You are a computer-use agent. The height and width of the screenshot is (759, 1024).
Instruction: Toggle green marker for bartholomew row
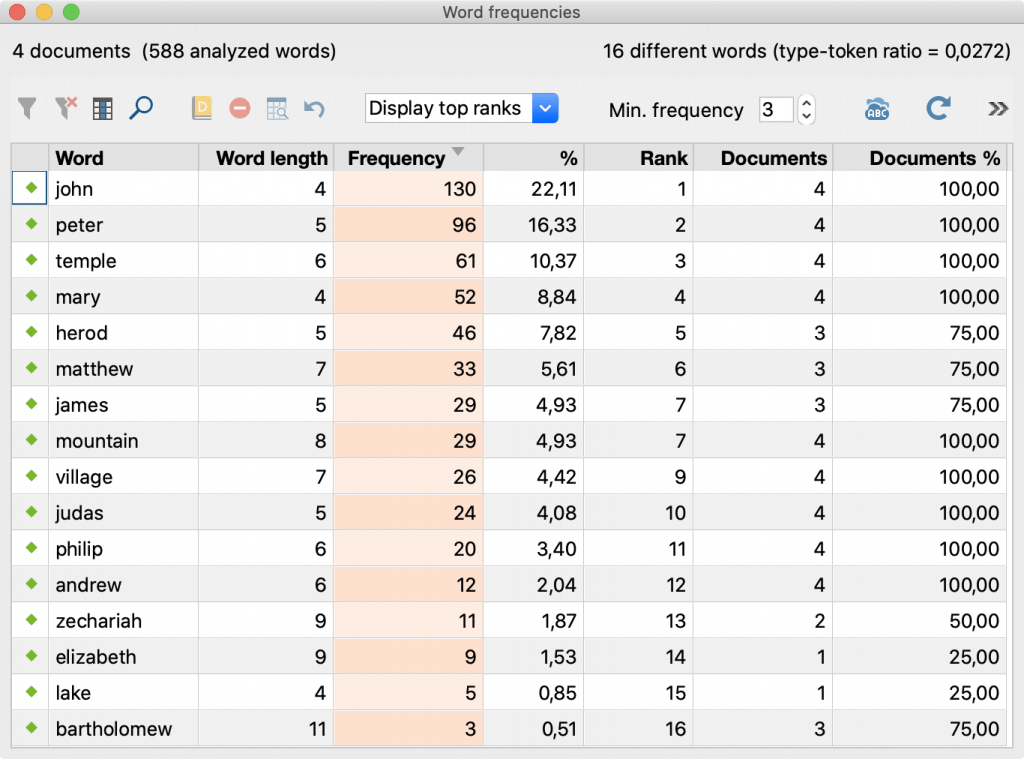coord(30,728)
